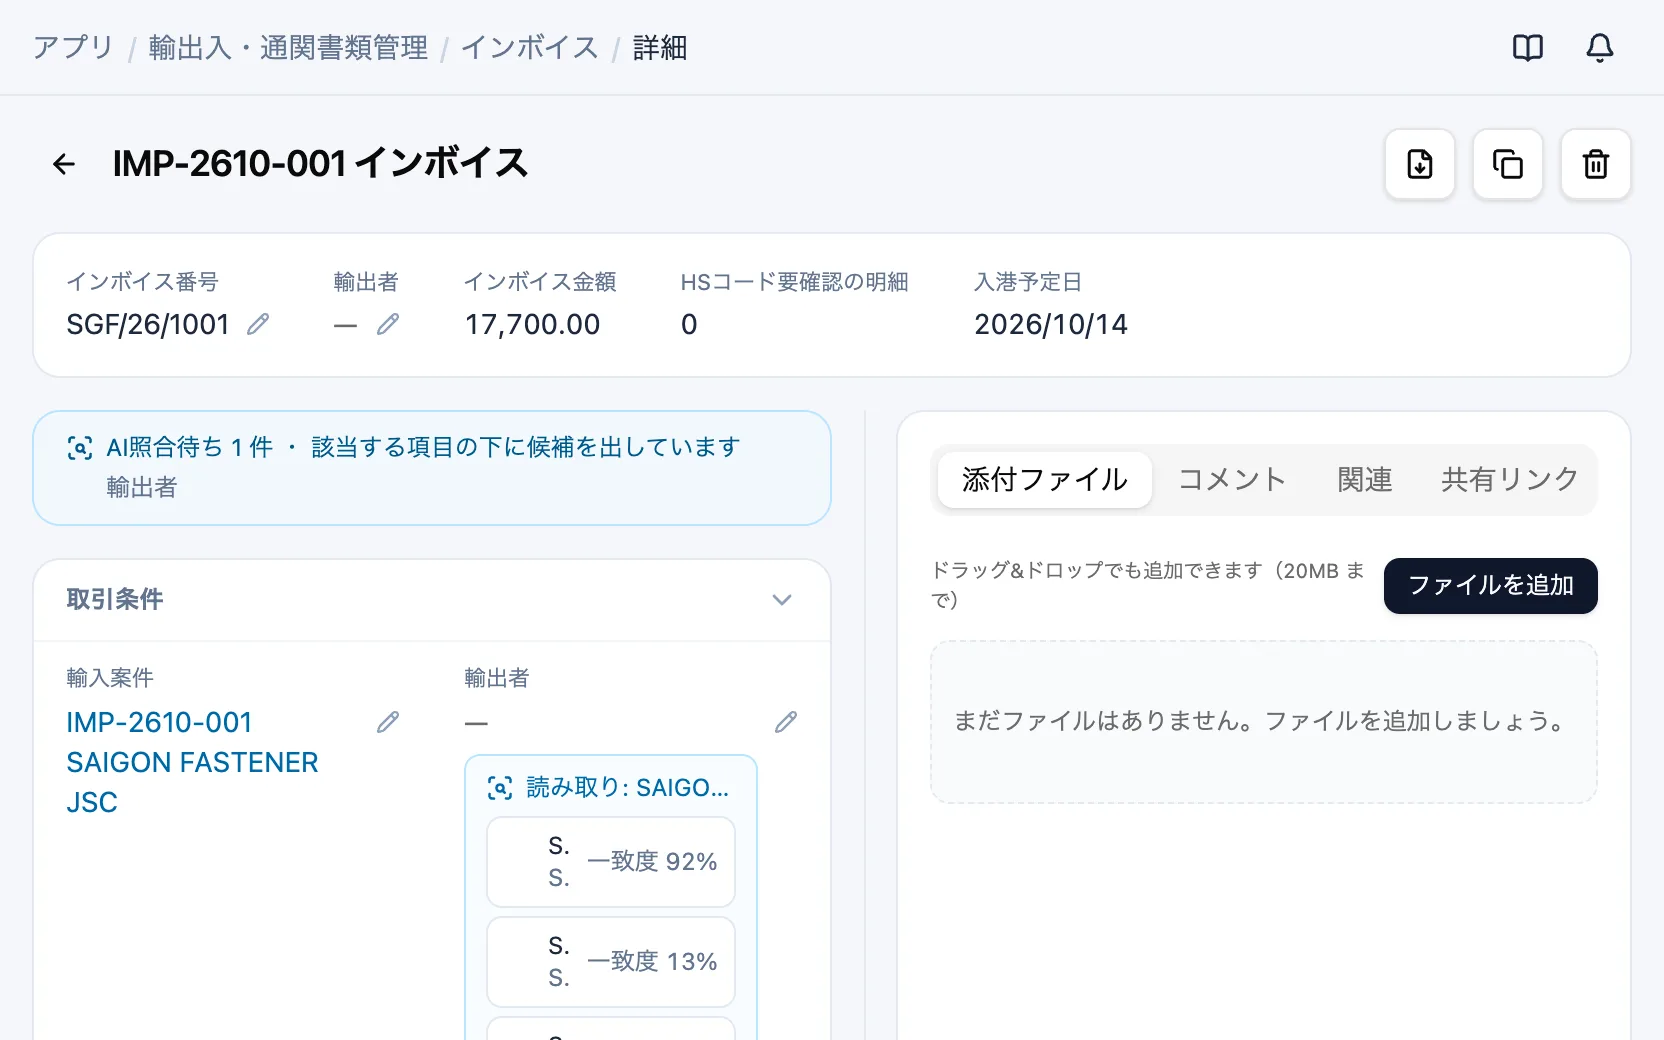Click the 読み取り: SAIGO… suggestion header
Screen dimensions: 1664x1040
coord(627,788)
